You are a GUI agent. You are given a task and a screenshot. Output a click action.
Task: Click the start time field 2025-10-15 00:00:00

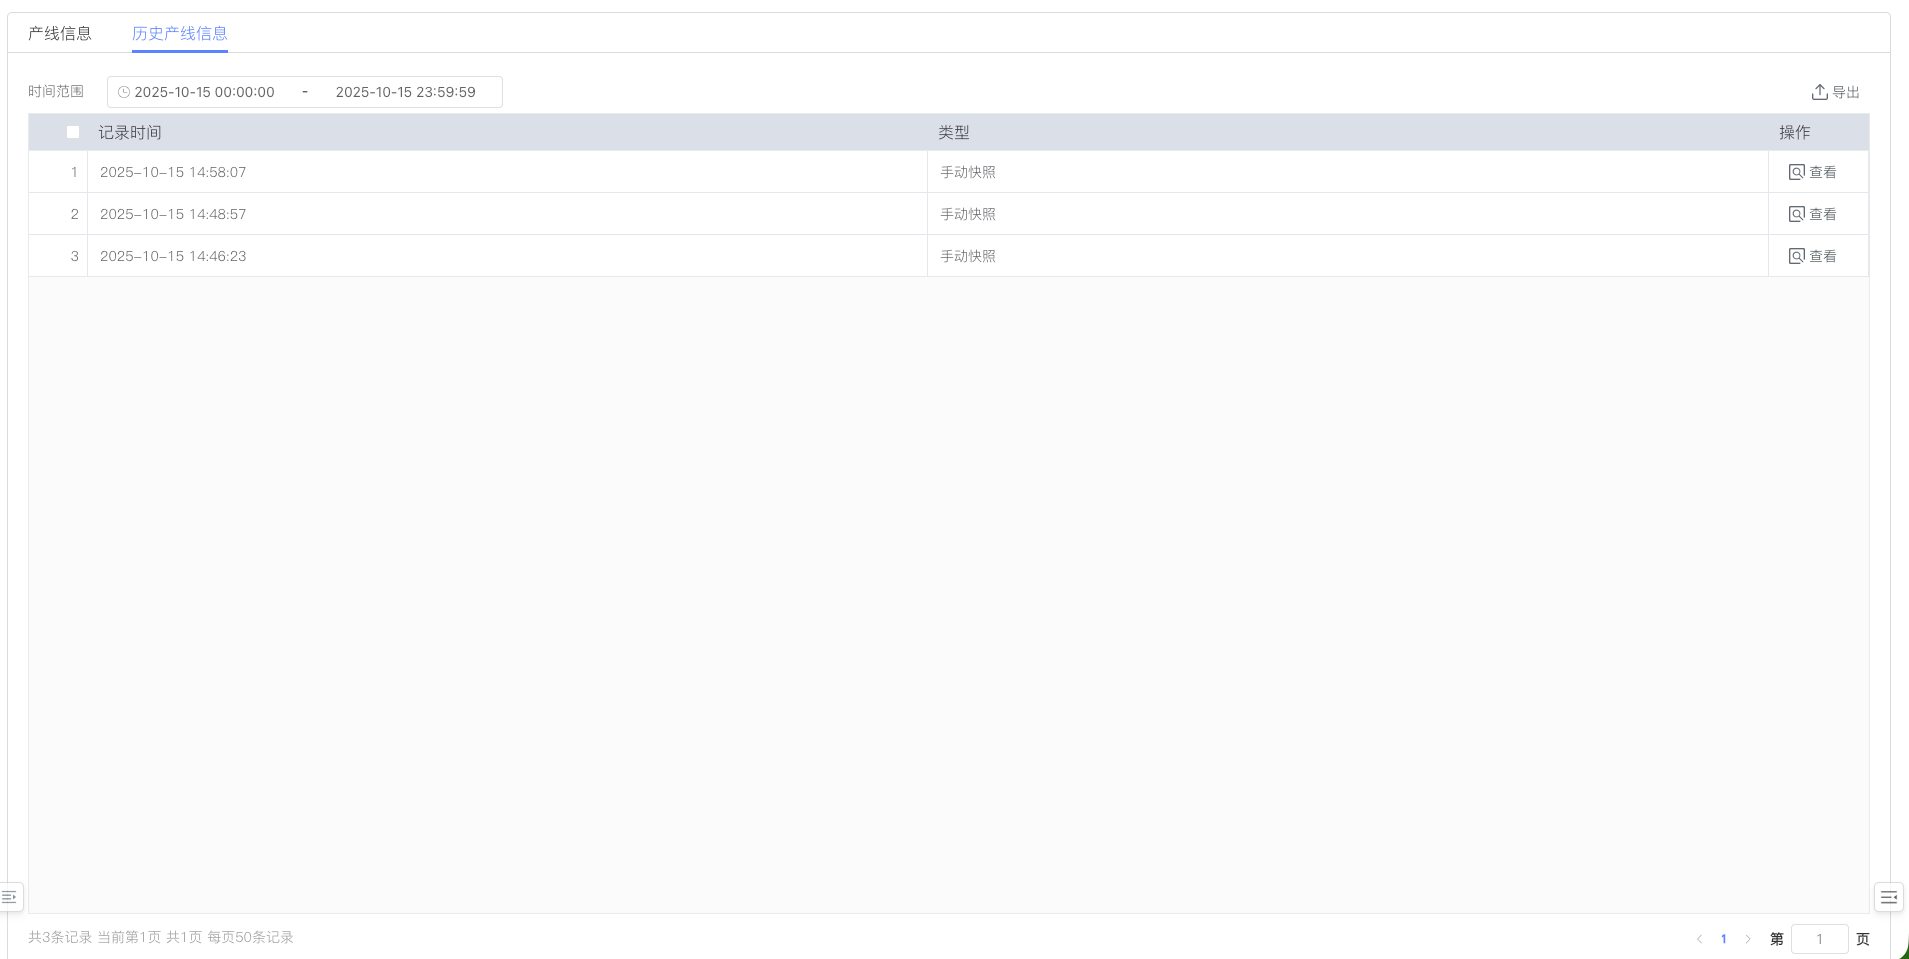(205, 92)
